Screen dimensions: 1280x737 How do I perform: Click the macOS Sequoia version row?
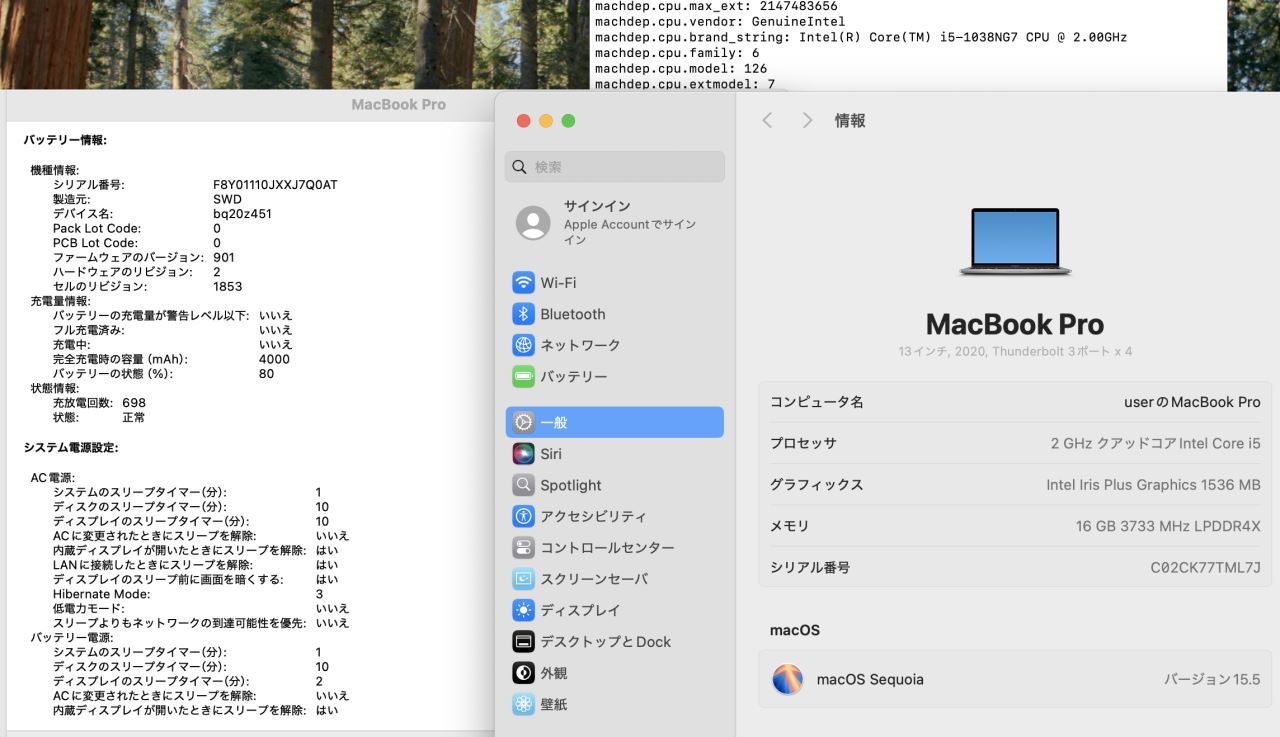pyautogui.click(x=1014, y=679)
